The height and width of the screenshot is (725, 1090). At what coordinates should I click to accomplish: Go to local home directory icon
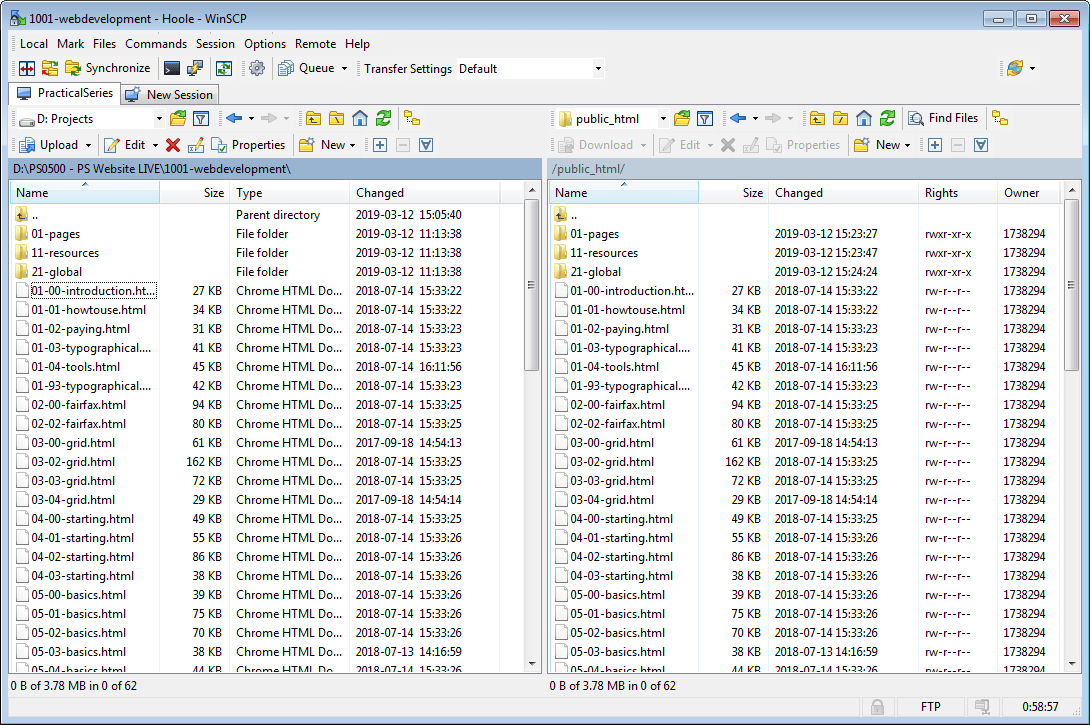360,119
